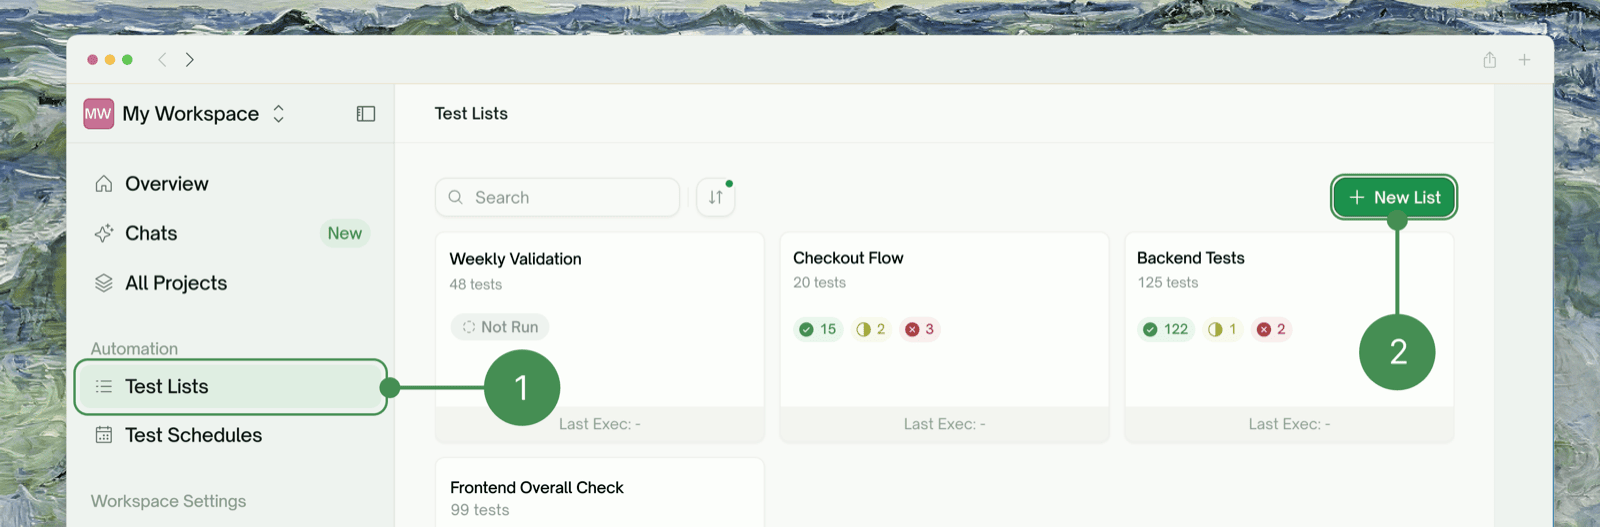This screenshot has height=527, width=1600.
Task: Click the 3 failed badge on Checkout Flow
Action: 919,329
